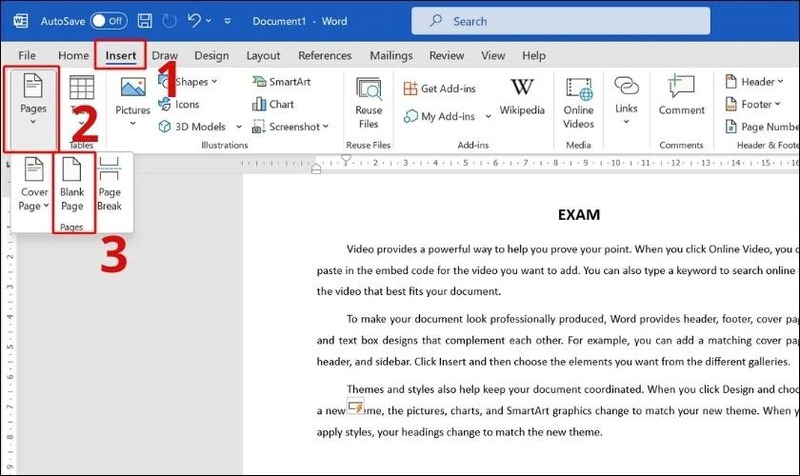Image resolution: width=800 pixels, height=476 pixels.
Task: Click the Redo icon
Action: point(169,21)
